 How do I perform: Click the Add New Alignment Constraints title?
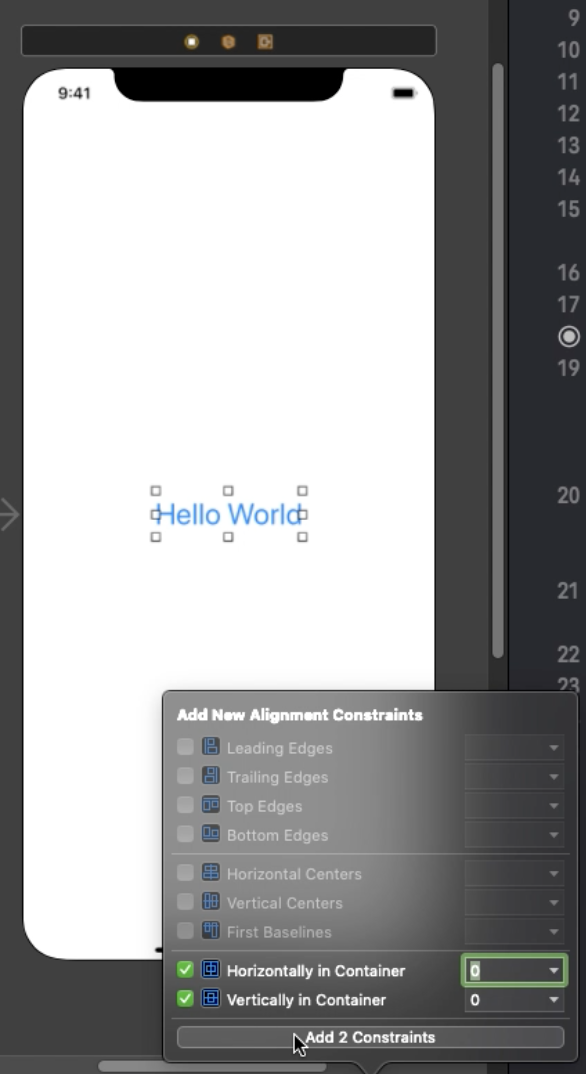pyautogui.click(x=300, y=715)
